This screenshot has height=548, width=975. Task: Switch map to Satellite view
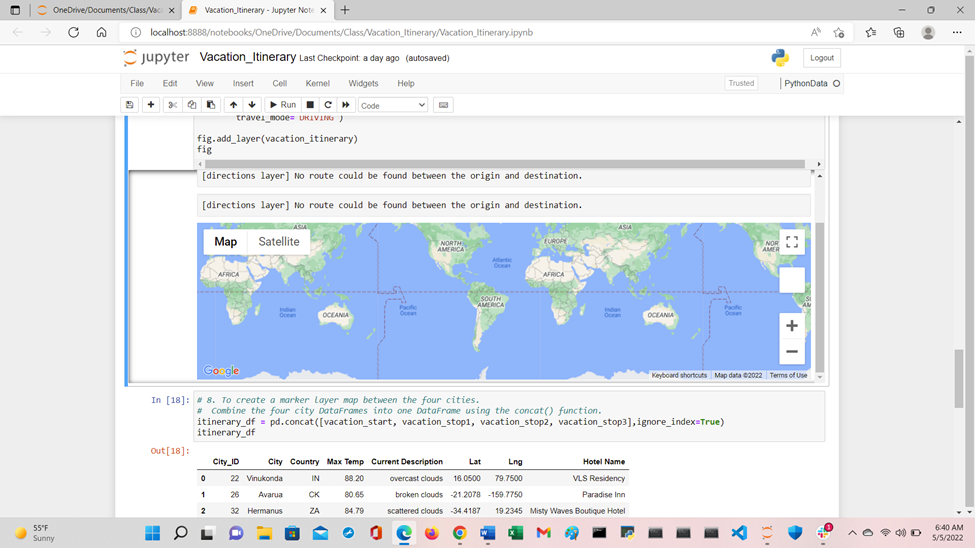279,242
